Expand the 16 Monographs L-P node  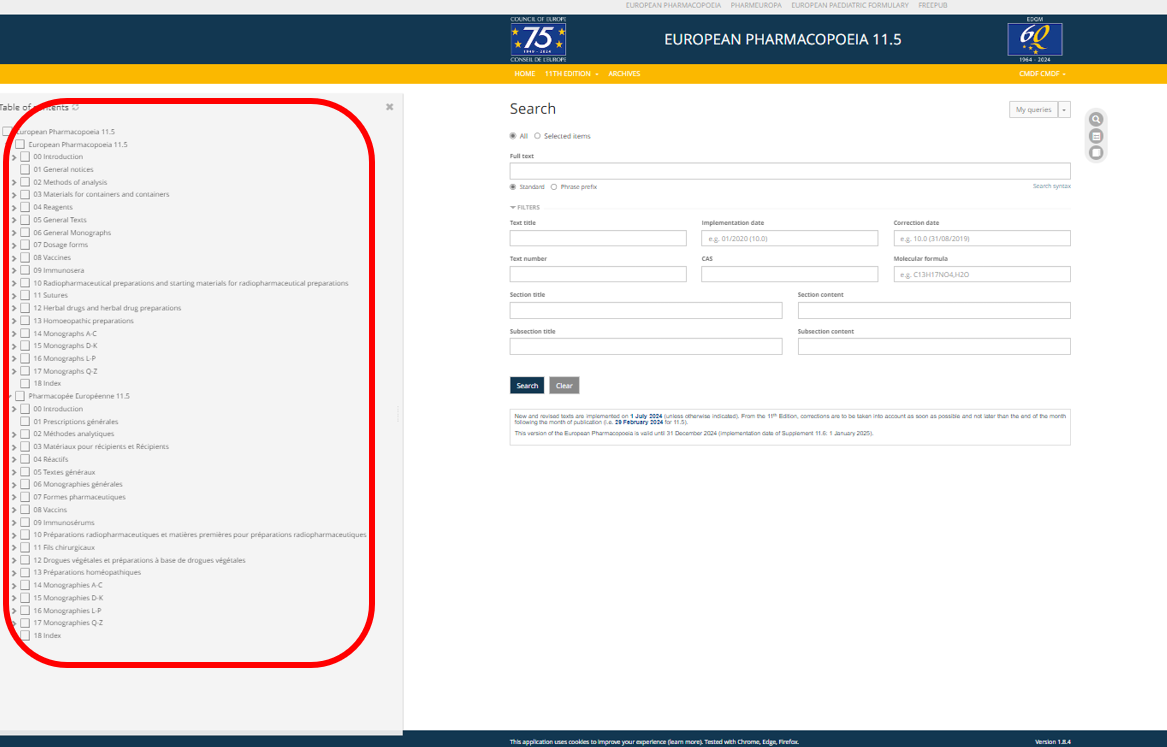14,359
